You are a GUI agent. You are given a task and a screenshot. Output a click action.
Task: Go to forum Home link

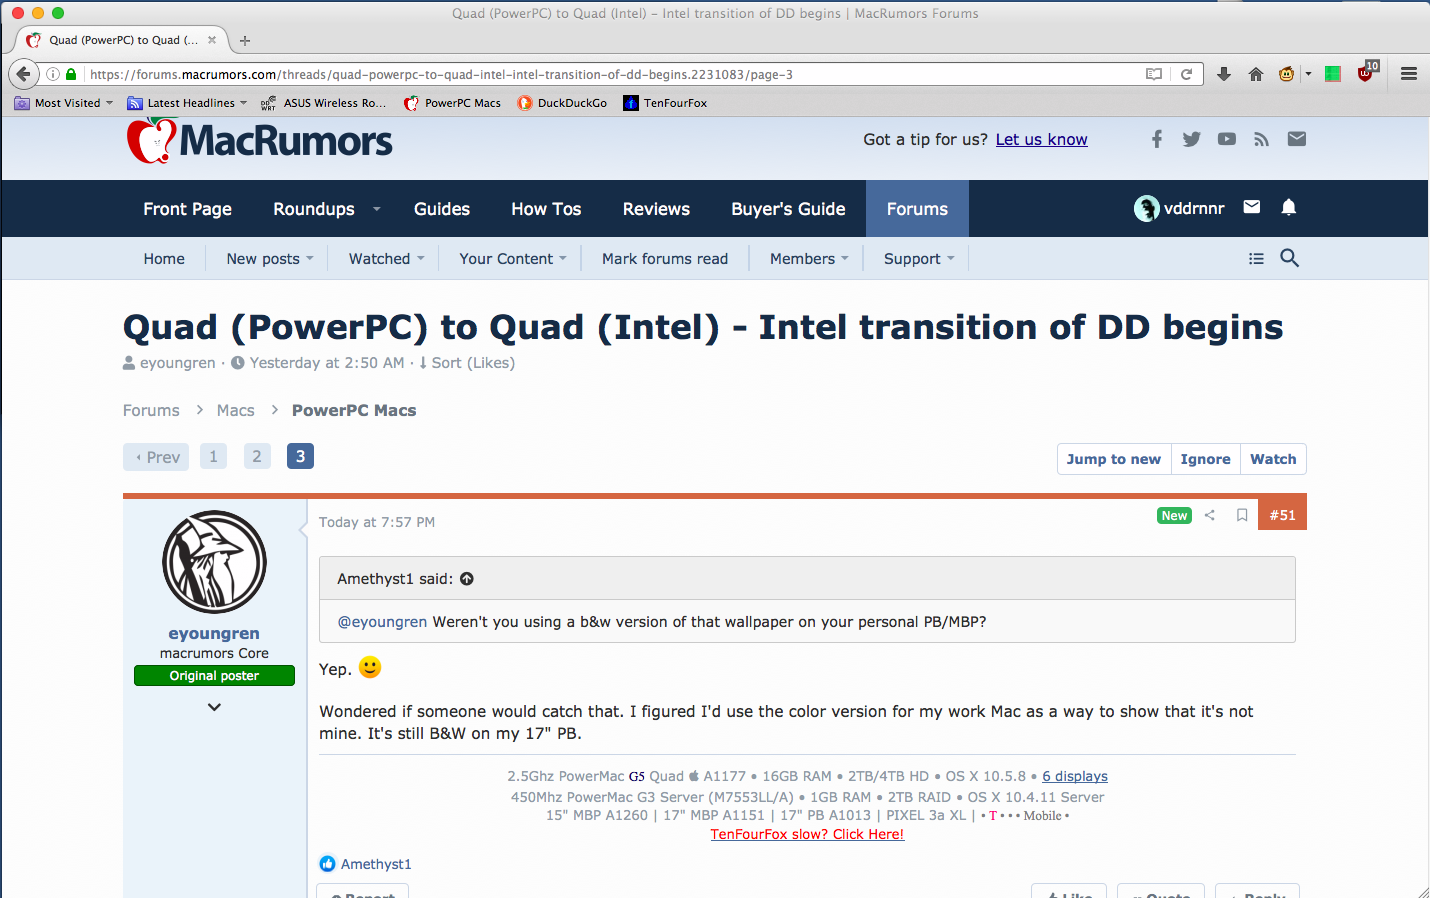pyautogui.click(x=164, y=258)
